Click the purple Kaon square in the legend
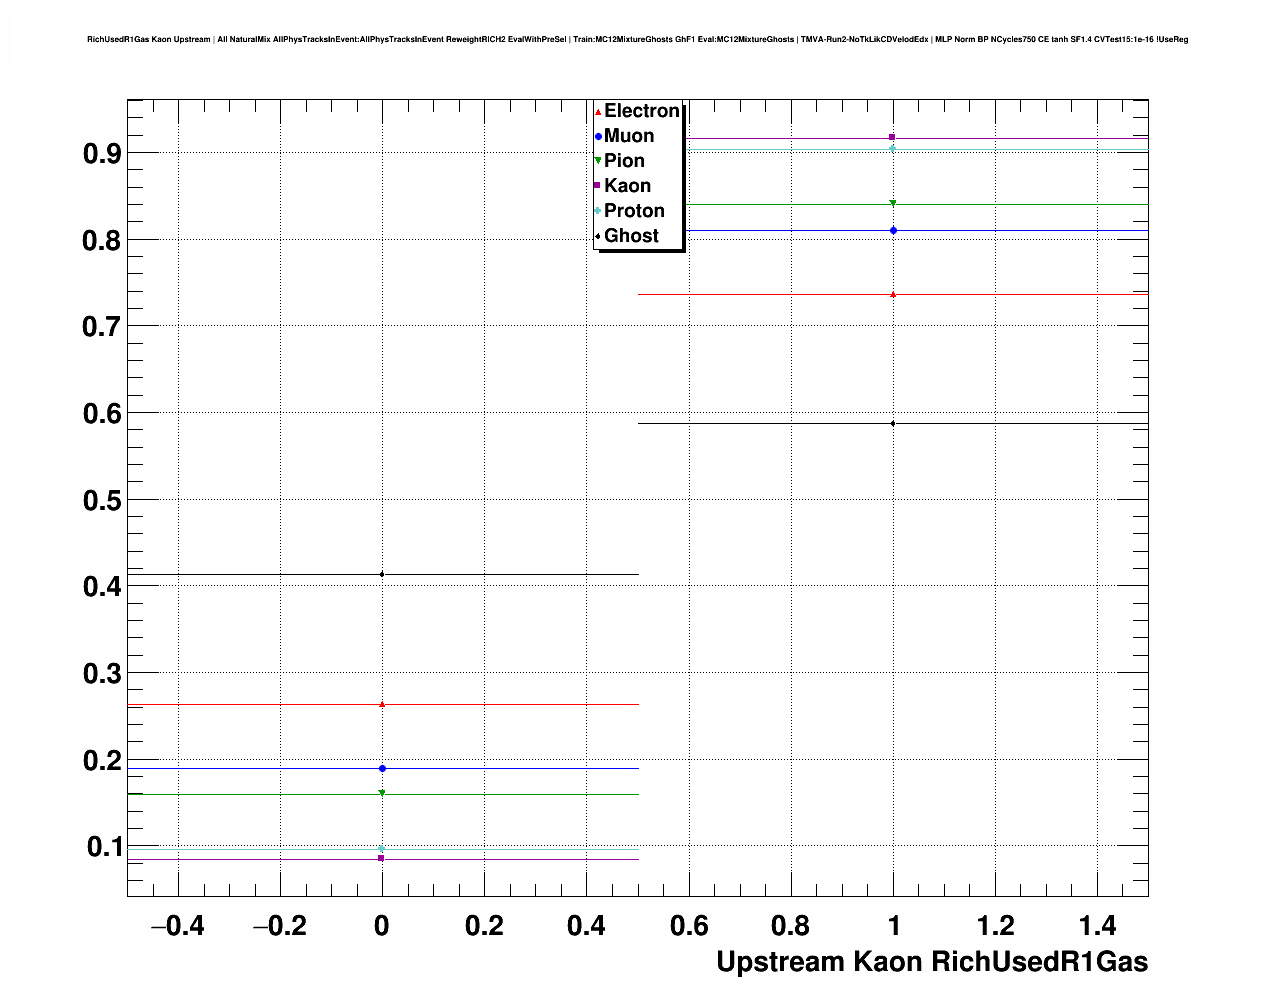This screenshot has height=996, width=1276. [598, 186]
